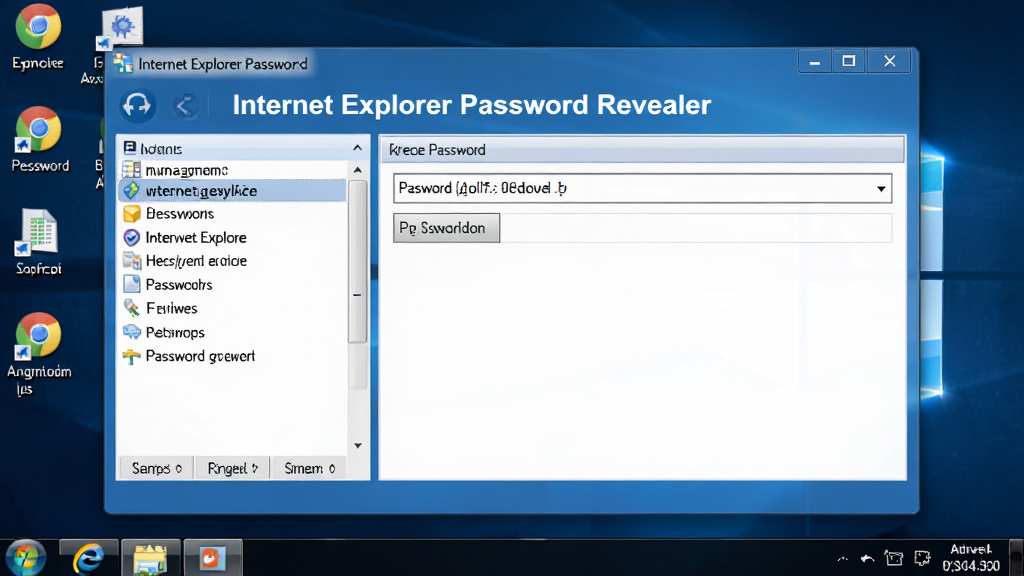Click the Besswons folder icon
The height and width of the screenshot is (576, 1024).
(x=131, y=214)
